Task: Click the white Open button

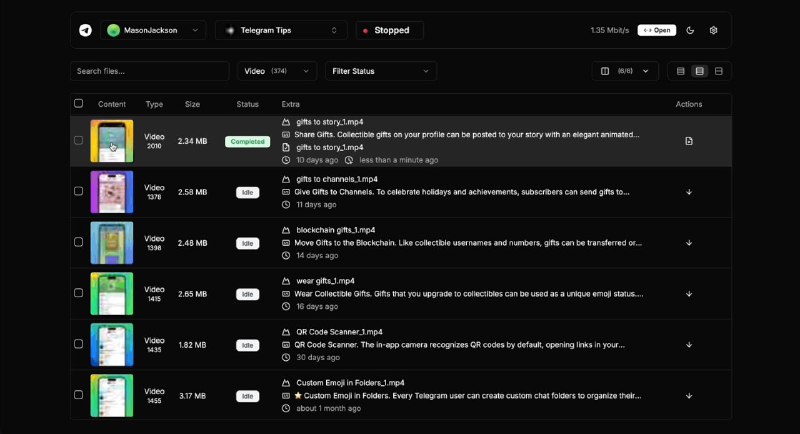Action: [x=657, y=30]
